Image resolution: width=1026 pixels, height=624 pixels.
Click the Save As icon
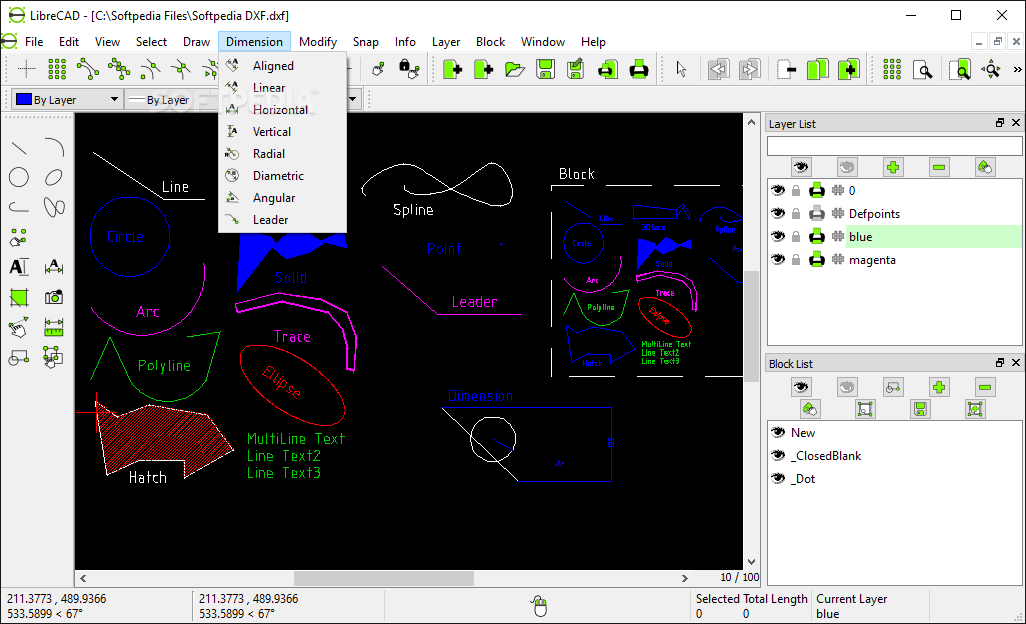click(x=576, y=69)
